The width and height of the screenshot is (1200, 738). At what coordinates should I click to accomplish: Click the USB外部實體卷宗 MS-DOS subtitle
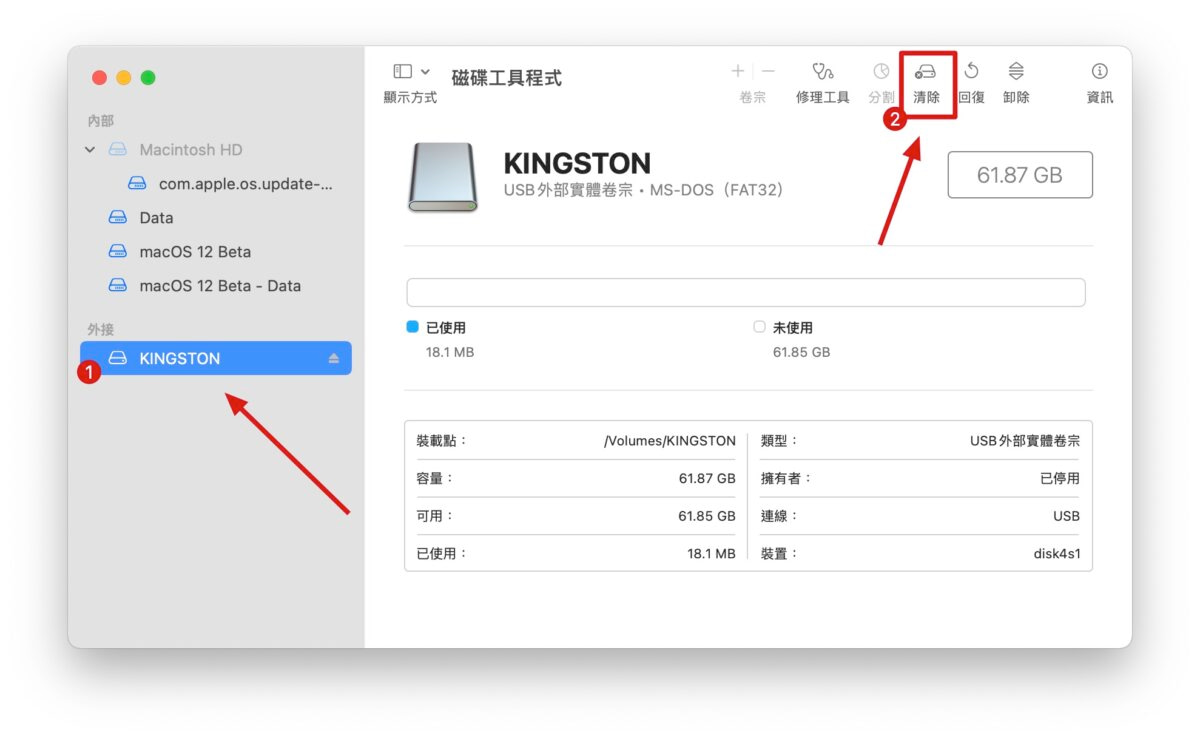(644, 190)
